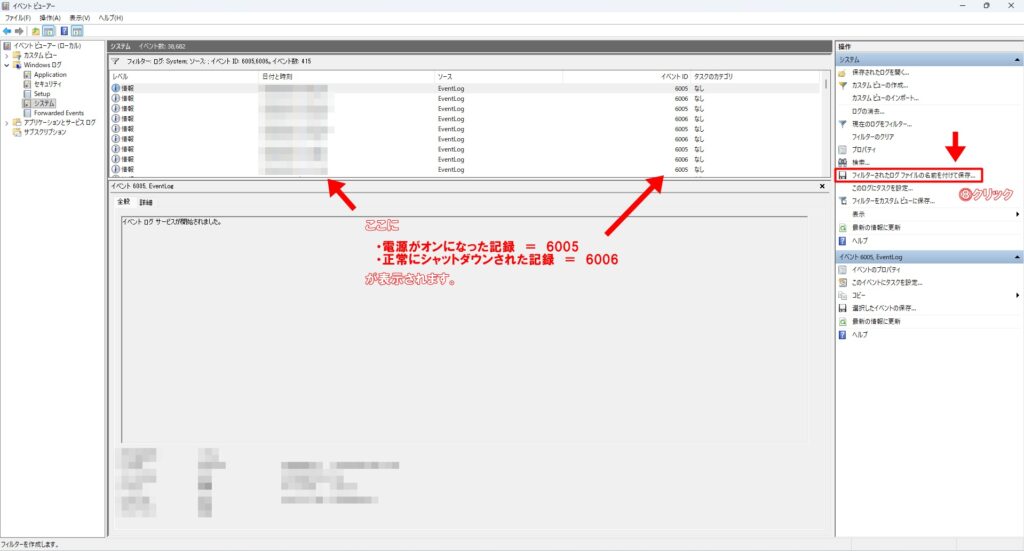Click the funnel icon for カスタム ビューの作成
Image resolution: width=1024 pixels, height=551 pixels.
[842, 85]
